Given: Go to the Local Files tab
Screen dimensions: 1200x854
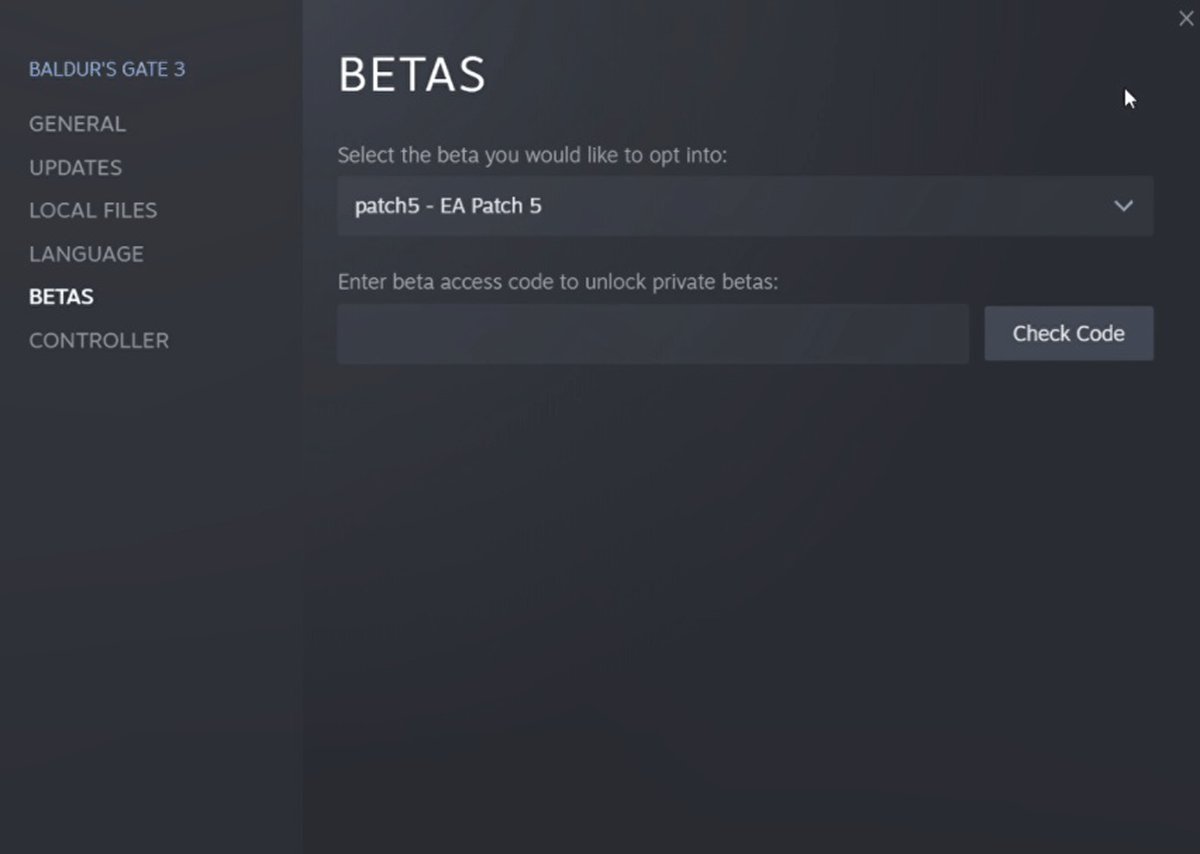Looking at the screenshot, I should (93, 210).
